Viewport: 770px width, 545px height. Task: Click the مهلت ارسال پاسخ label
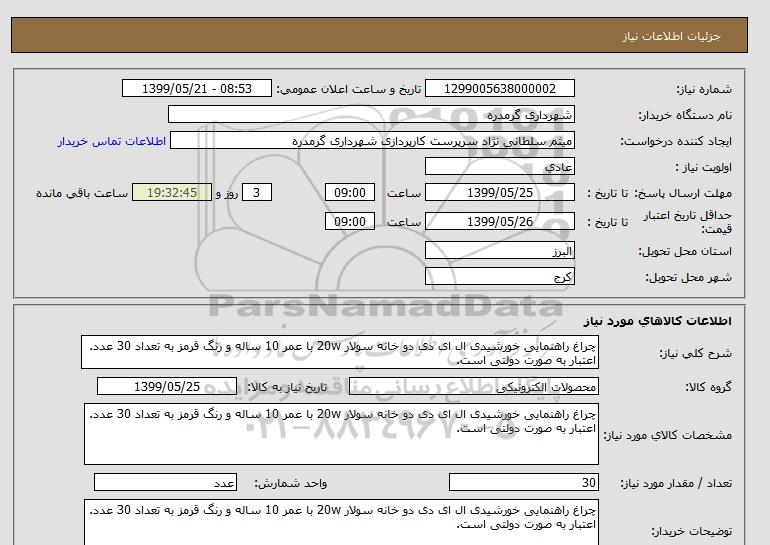(683, 193)
